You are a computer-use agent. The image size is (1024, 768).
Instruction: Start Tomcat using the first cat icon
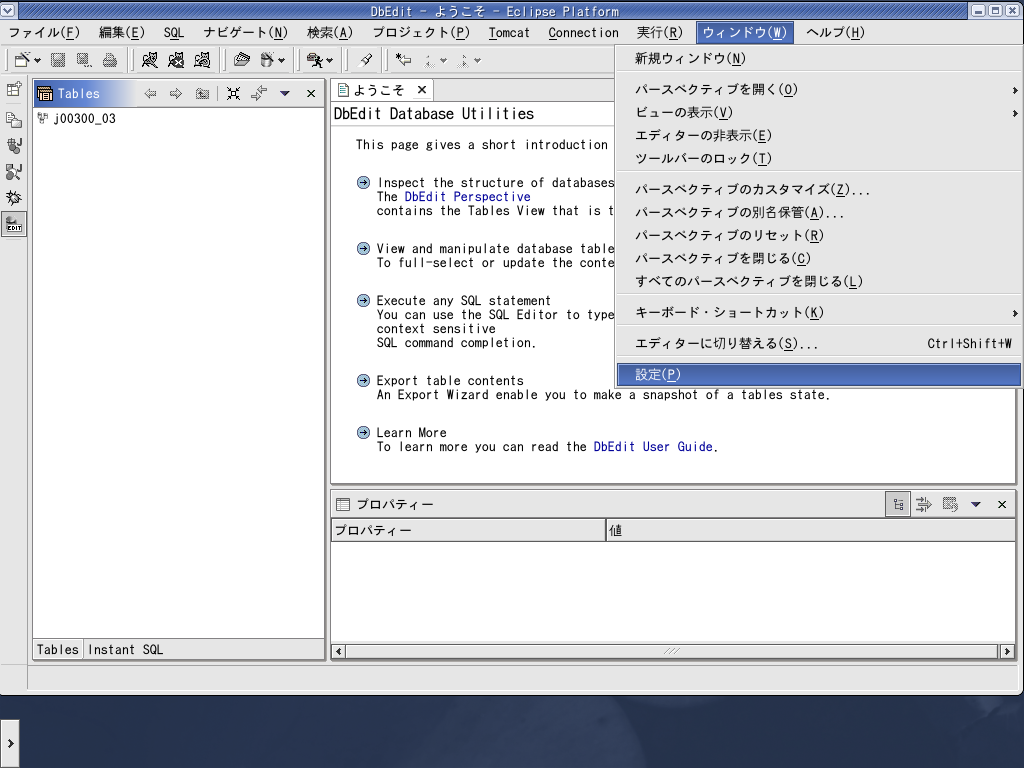pos(150,60)
